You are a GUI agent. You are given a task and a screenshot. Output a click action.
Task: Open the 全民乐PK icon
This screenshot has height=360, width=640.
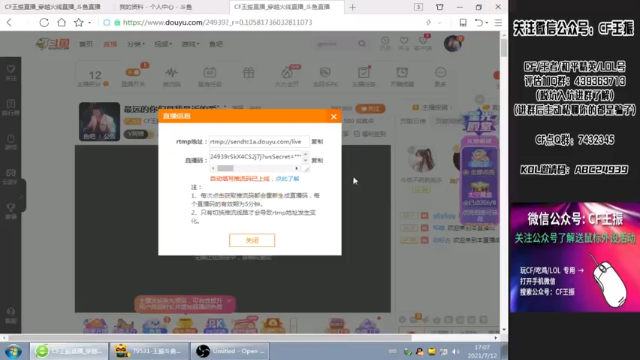[325, 76]
